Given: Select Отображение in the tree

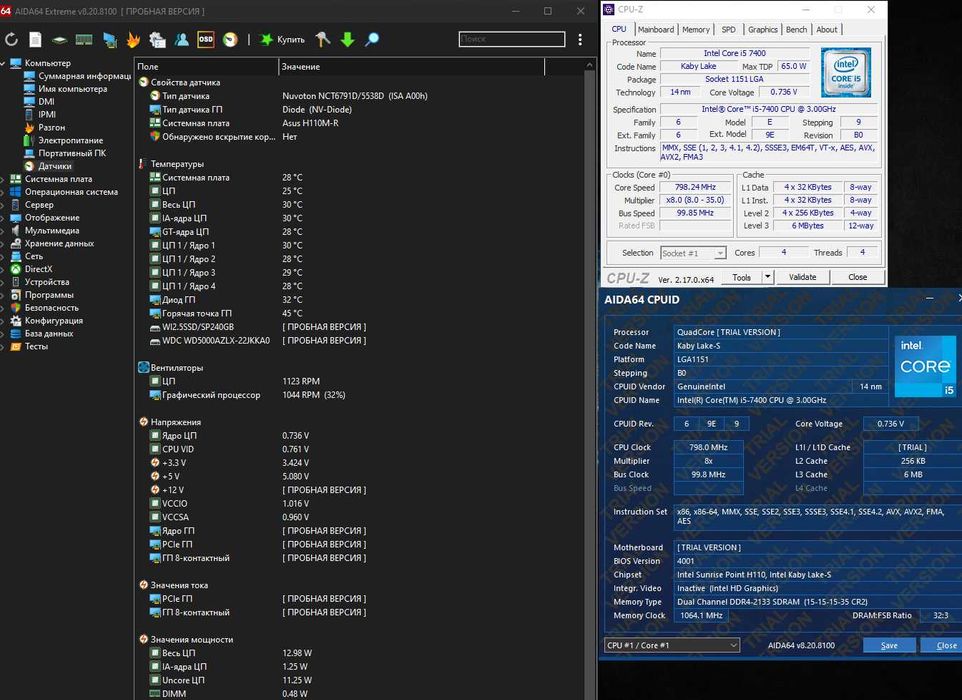Looking at the screenshot, I should coord(52,218).
